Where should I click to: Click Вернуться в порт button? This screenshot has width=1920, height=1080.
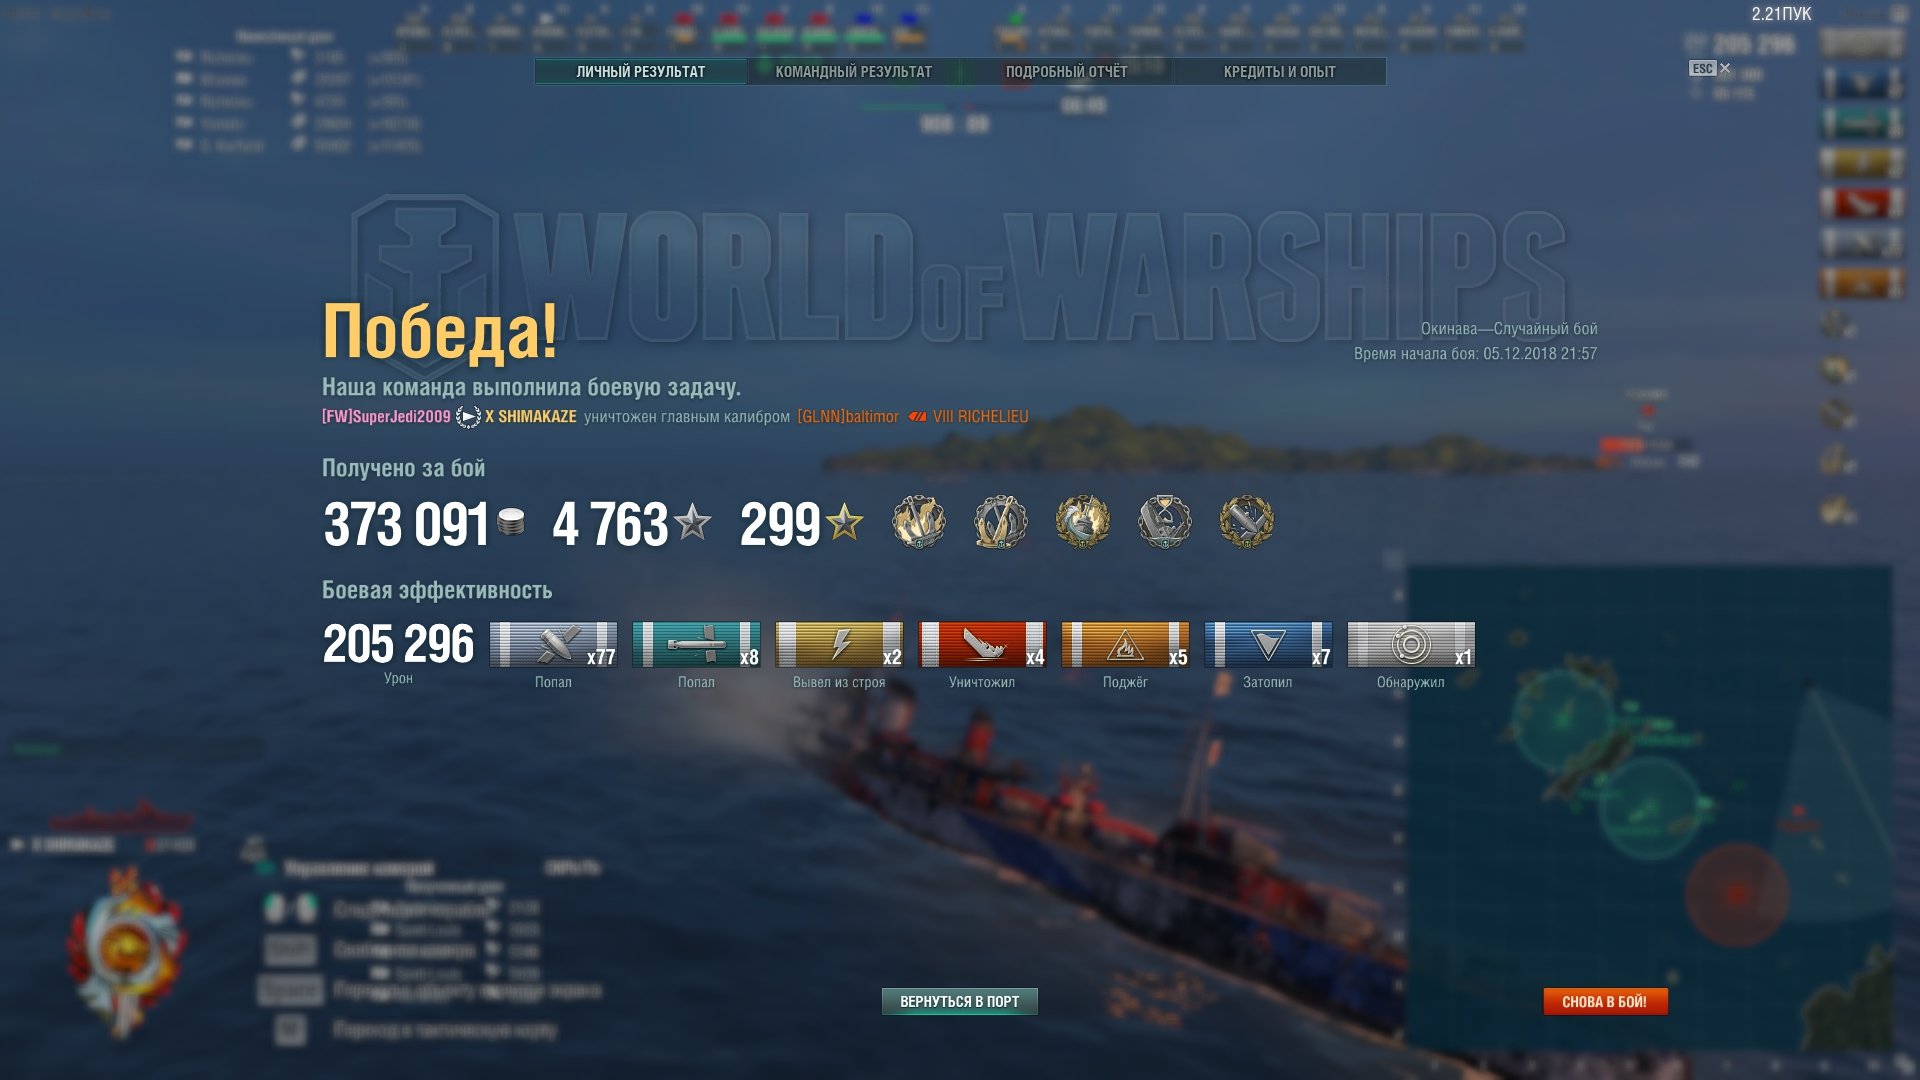coord(959,1001)
